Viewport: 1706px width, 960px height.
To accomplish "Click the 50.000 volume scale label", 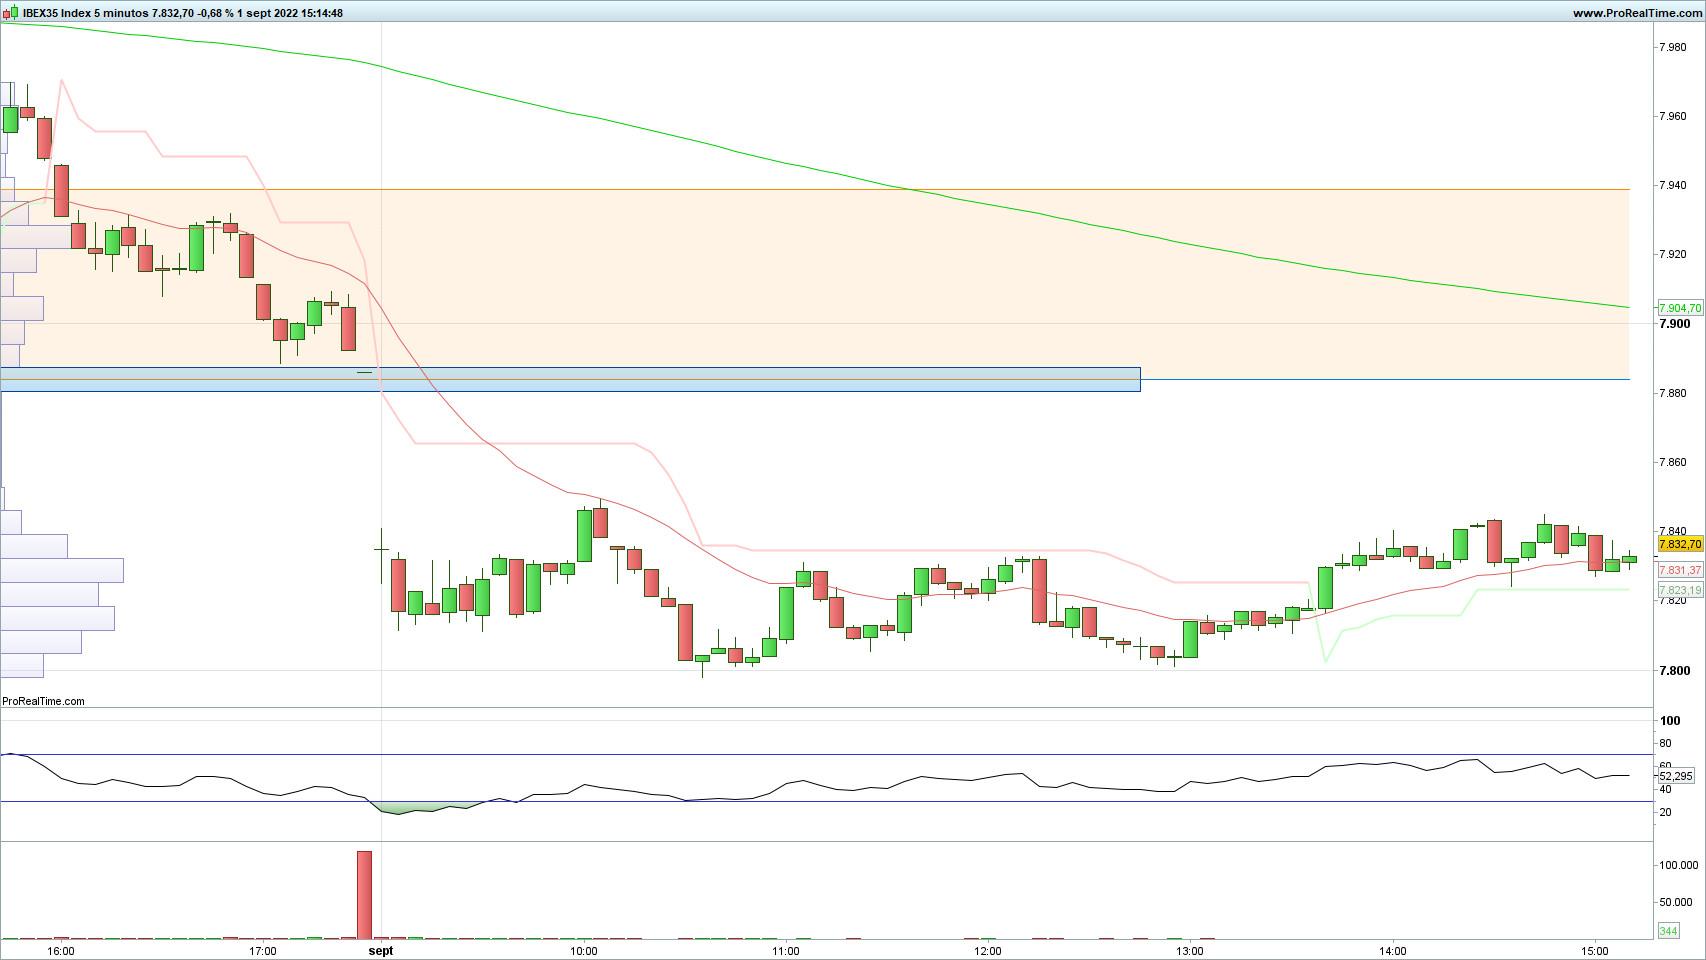I will pyautogui.click(x=1675, y=902).
